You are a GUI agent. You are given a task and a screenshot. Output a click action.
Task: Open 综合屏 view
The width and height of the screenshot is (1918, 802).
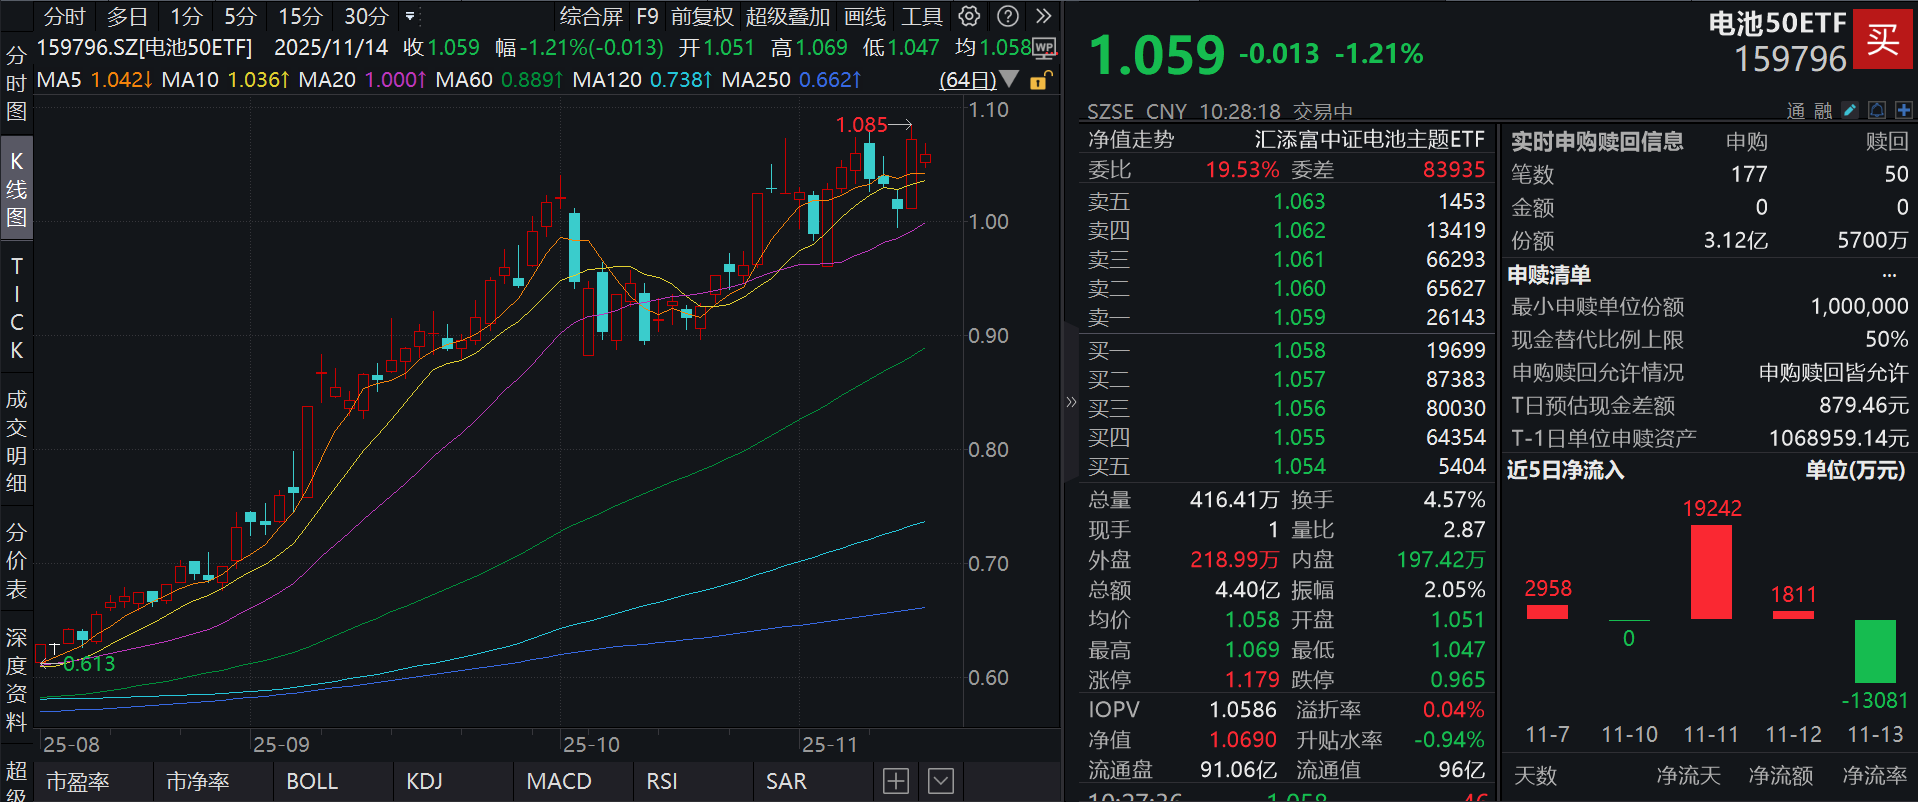pyautogui.click(x=591, y=16)
